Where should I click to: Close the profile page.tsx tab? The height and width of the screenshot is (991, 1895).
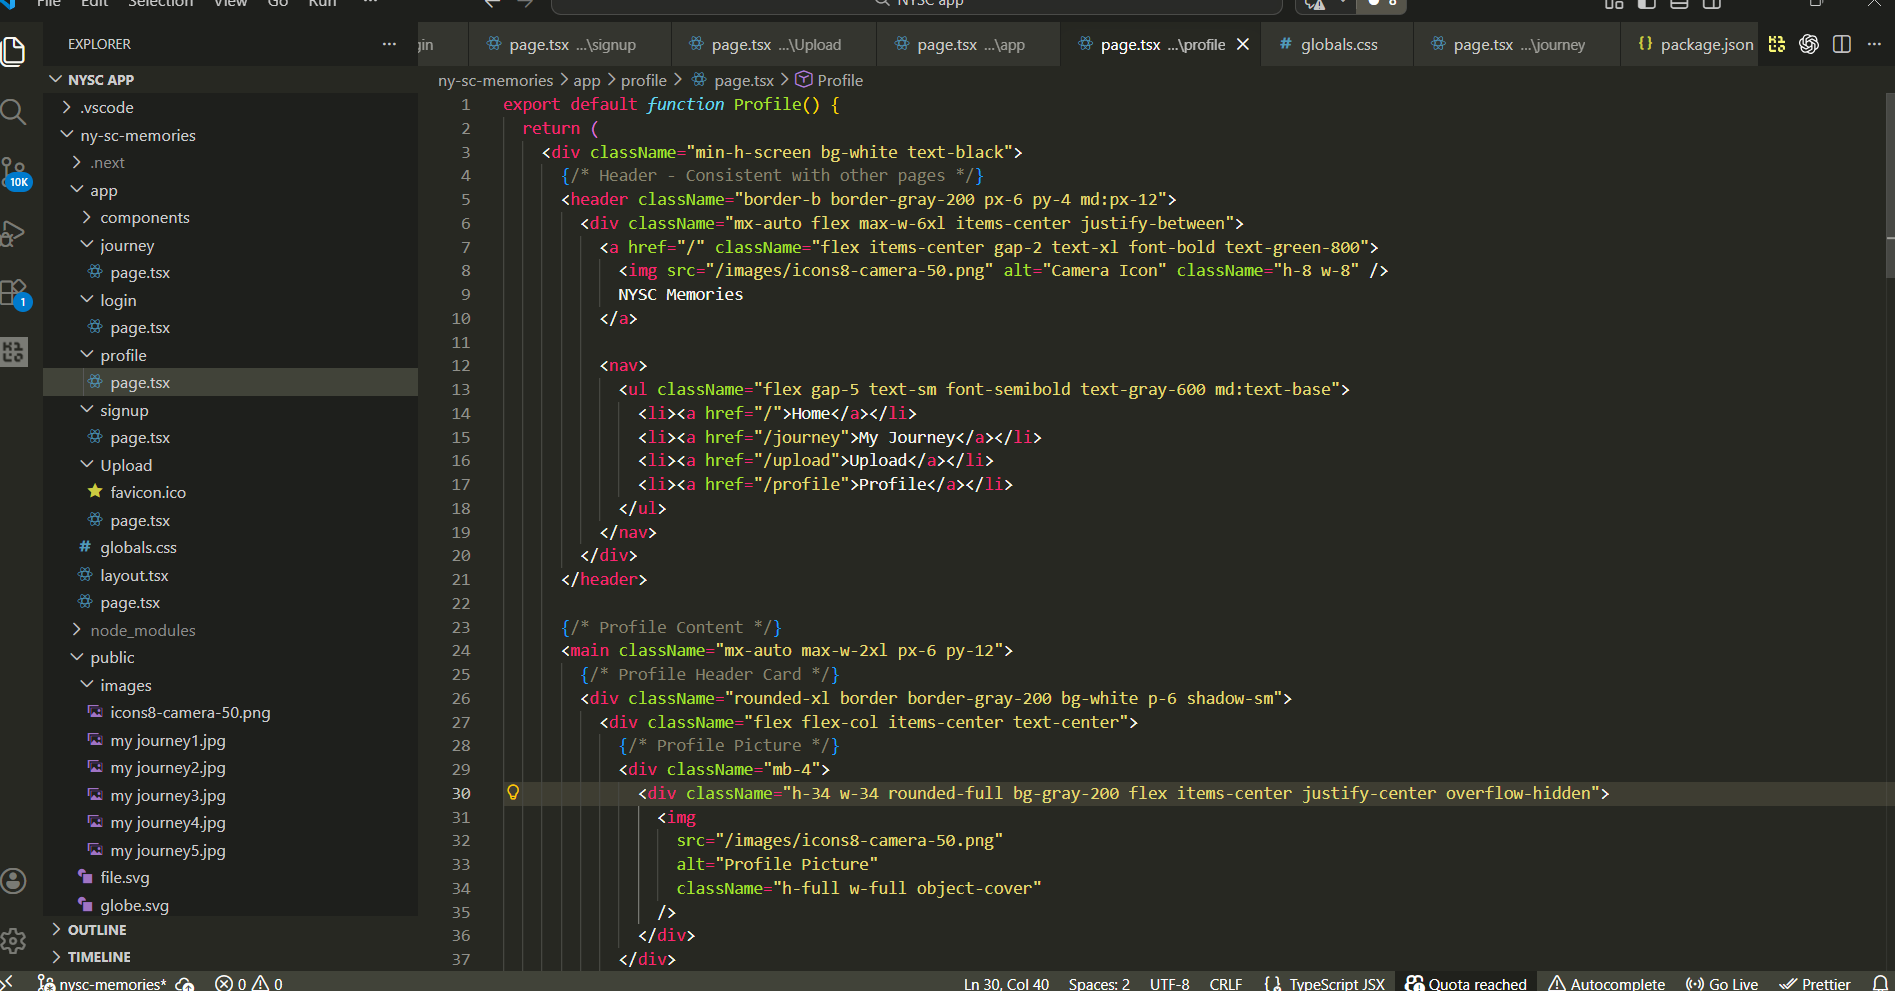[x=1243, y=44]
